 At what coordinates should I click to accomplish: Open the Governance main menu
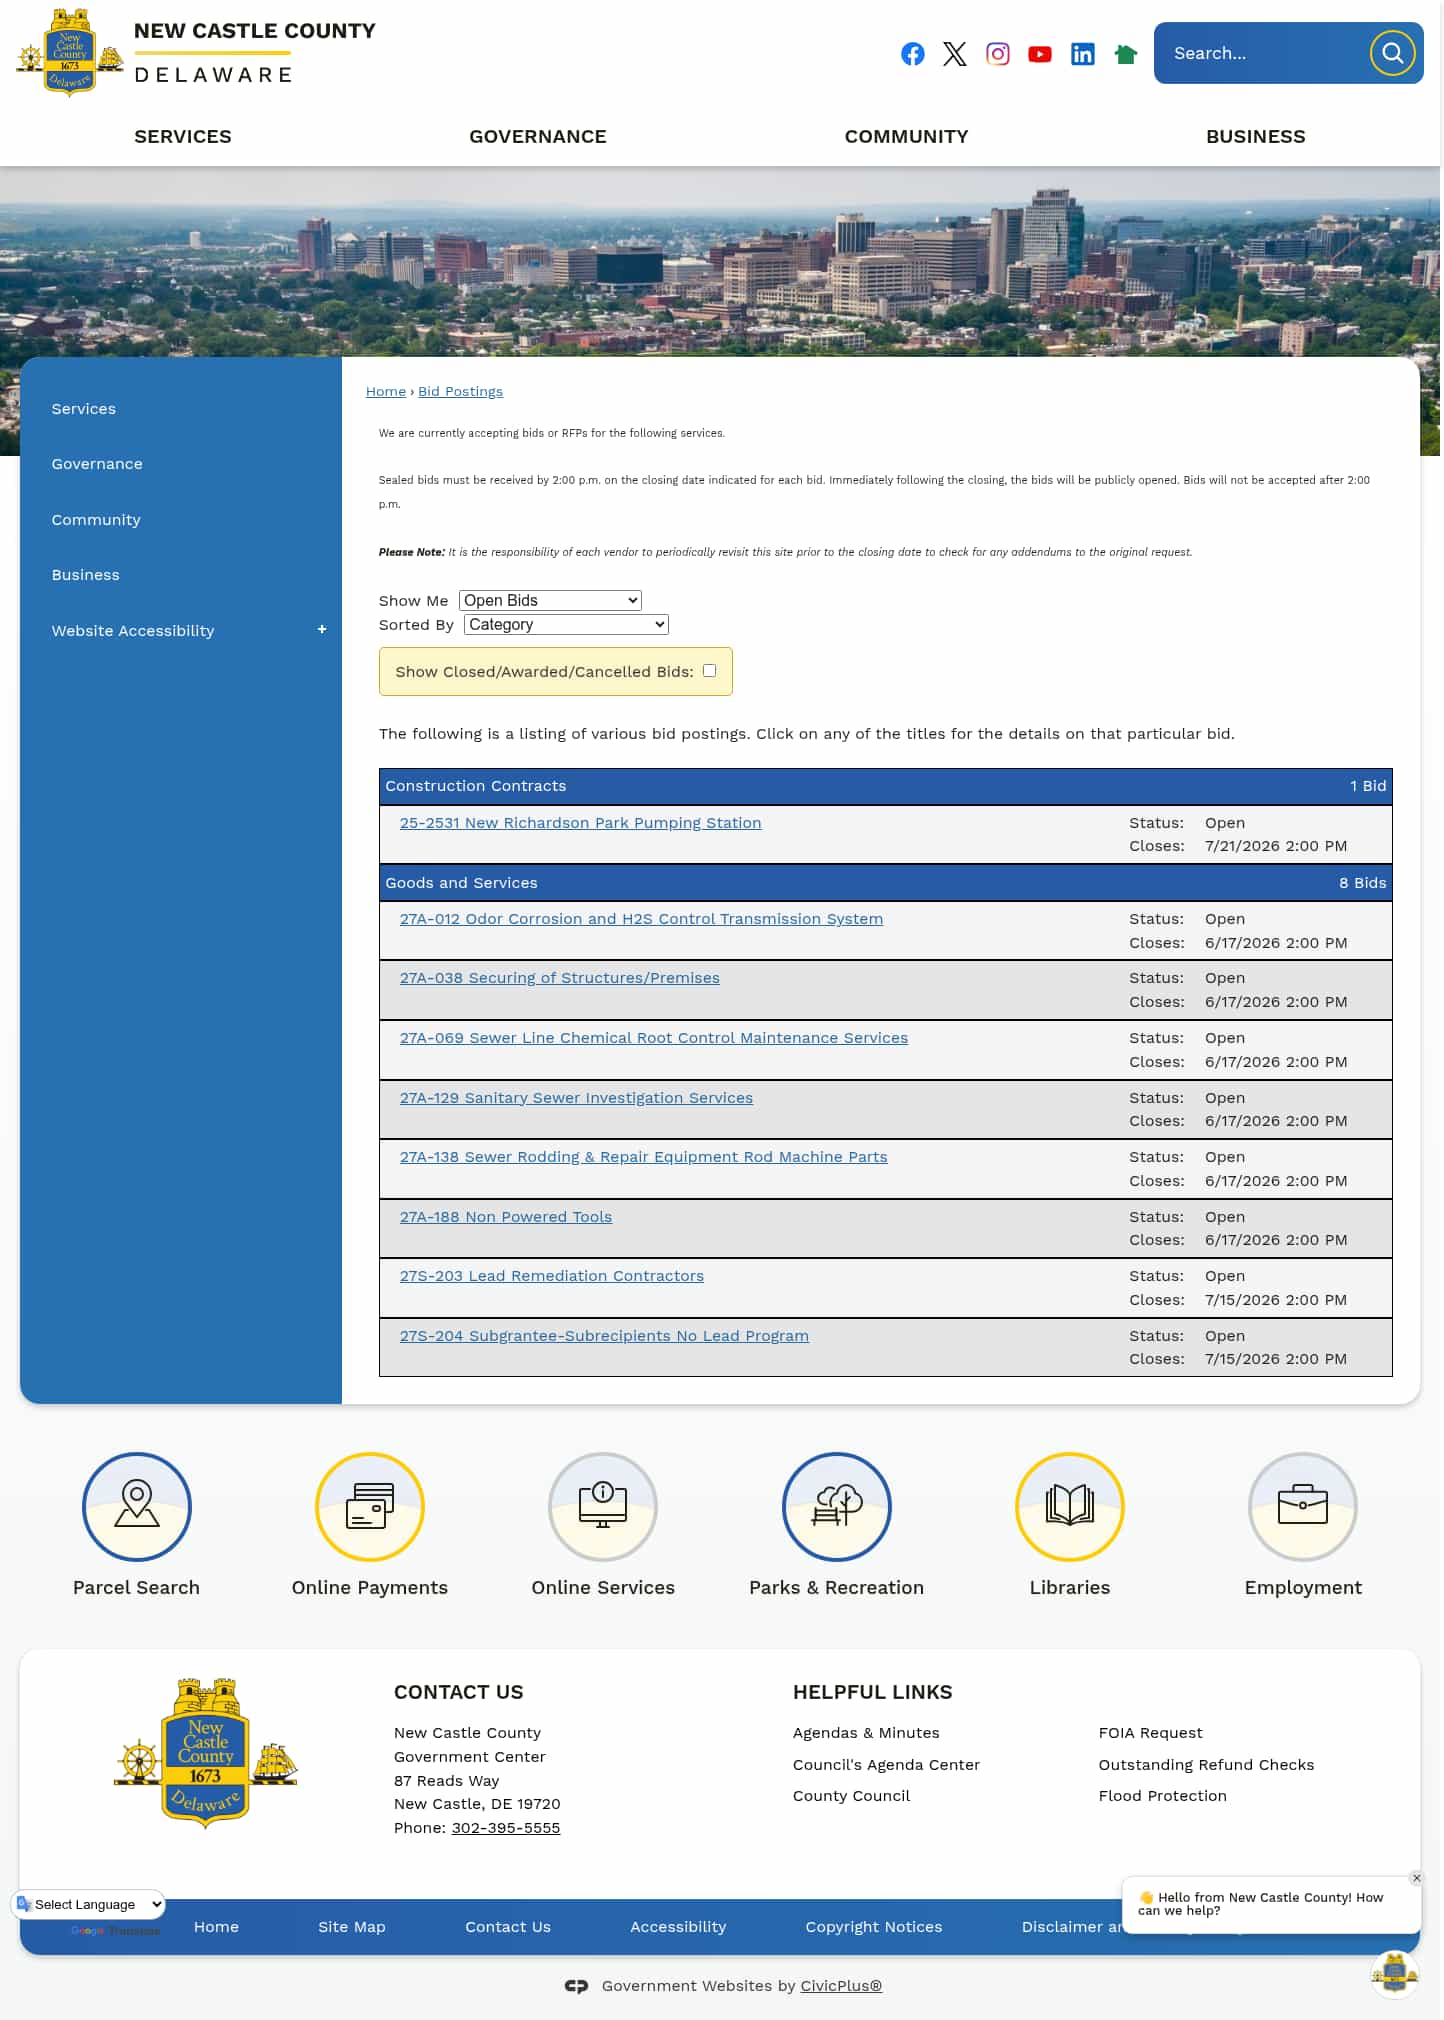click(x=538, y=137)
